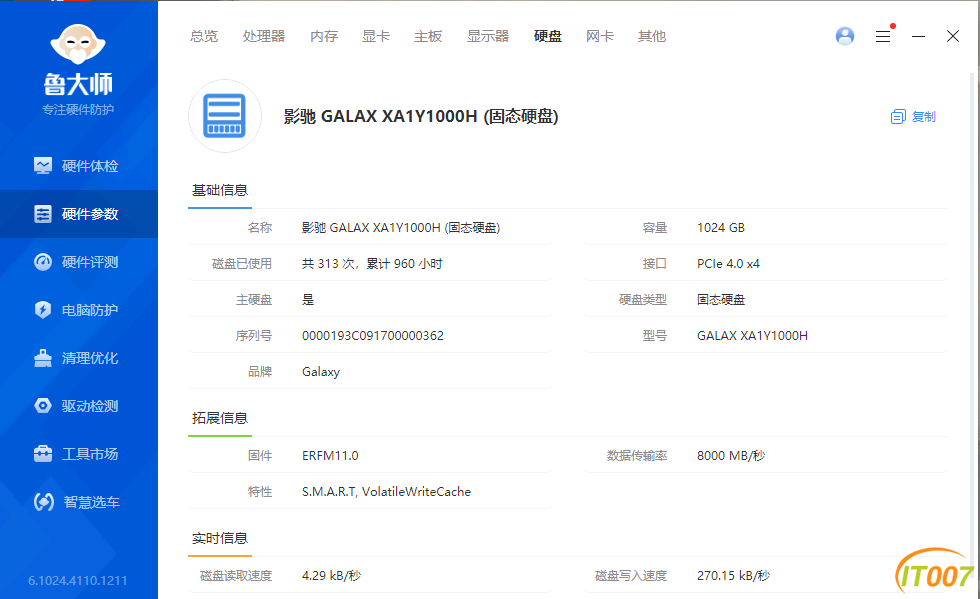Viewport: 980px width, 599px height.
Task: Switch to the 内存 tab
Action: [324, 36]
